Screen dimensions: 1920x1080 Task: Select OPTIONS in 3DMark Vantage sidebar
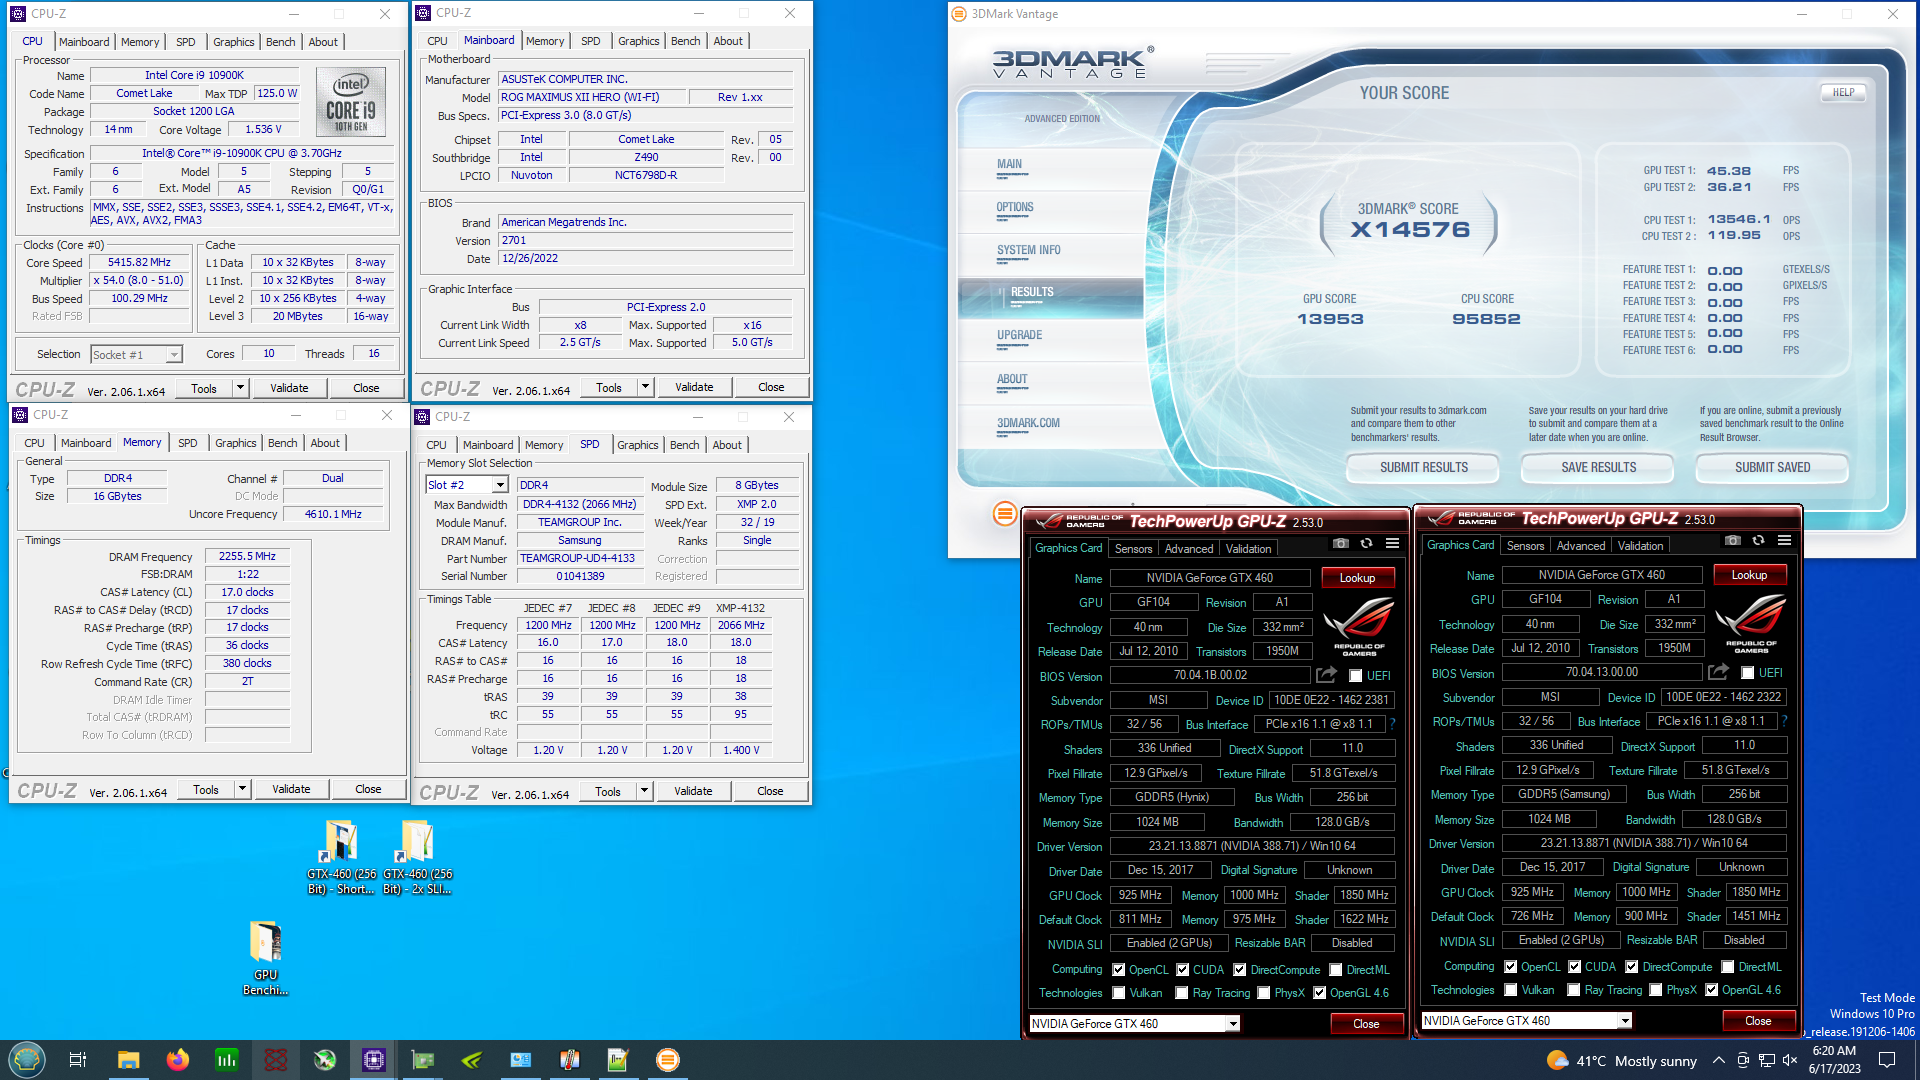tap(1015, 208)
